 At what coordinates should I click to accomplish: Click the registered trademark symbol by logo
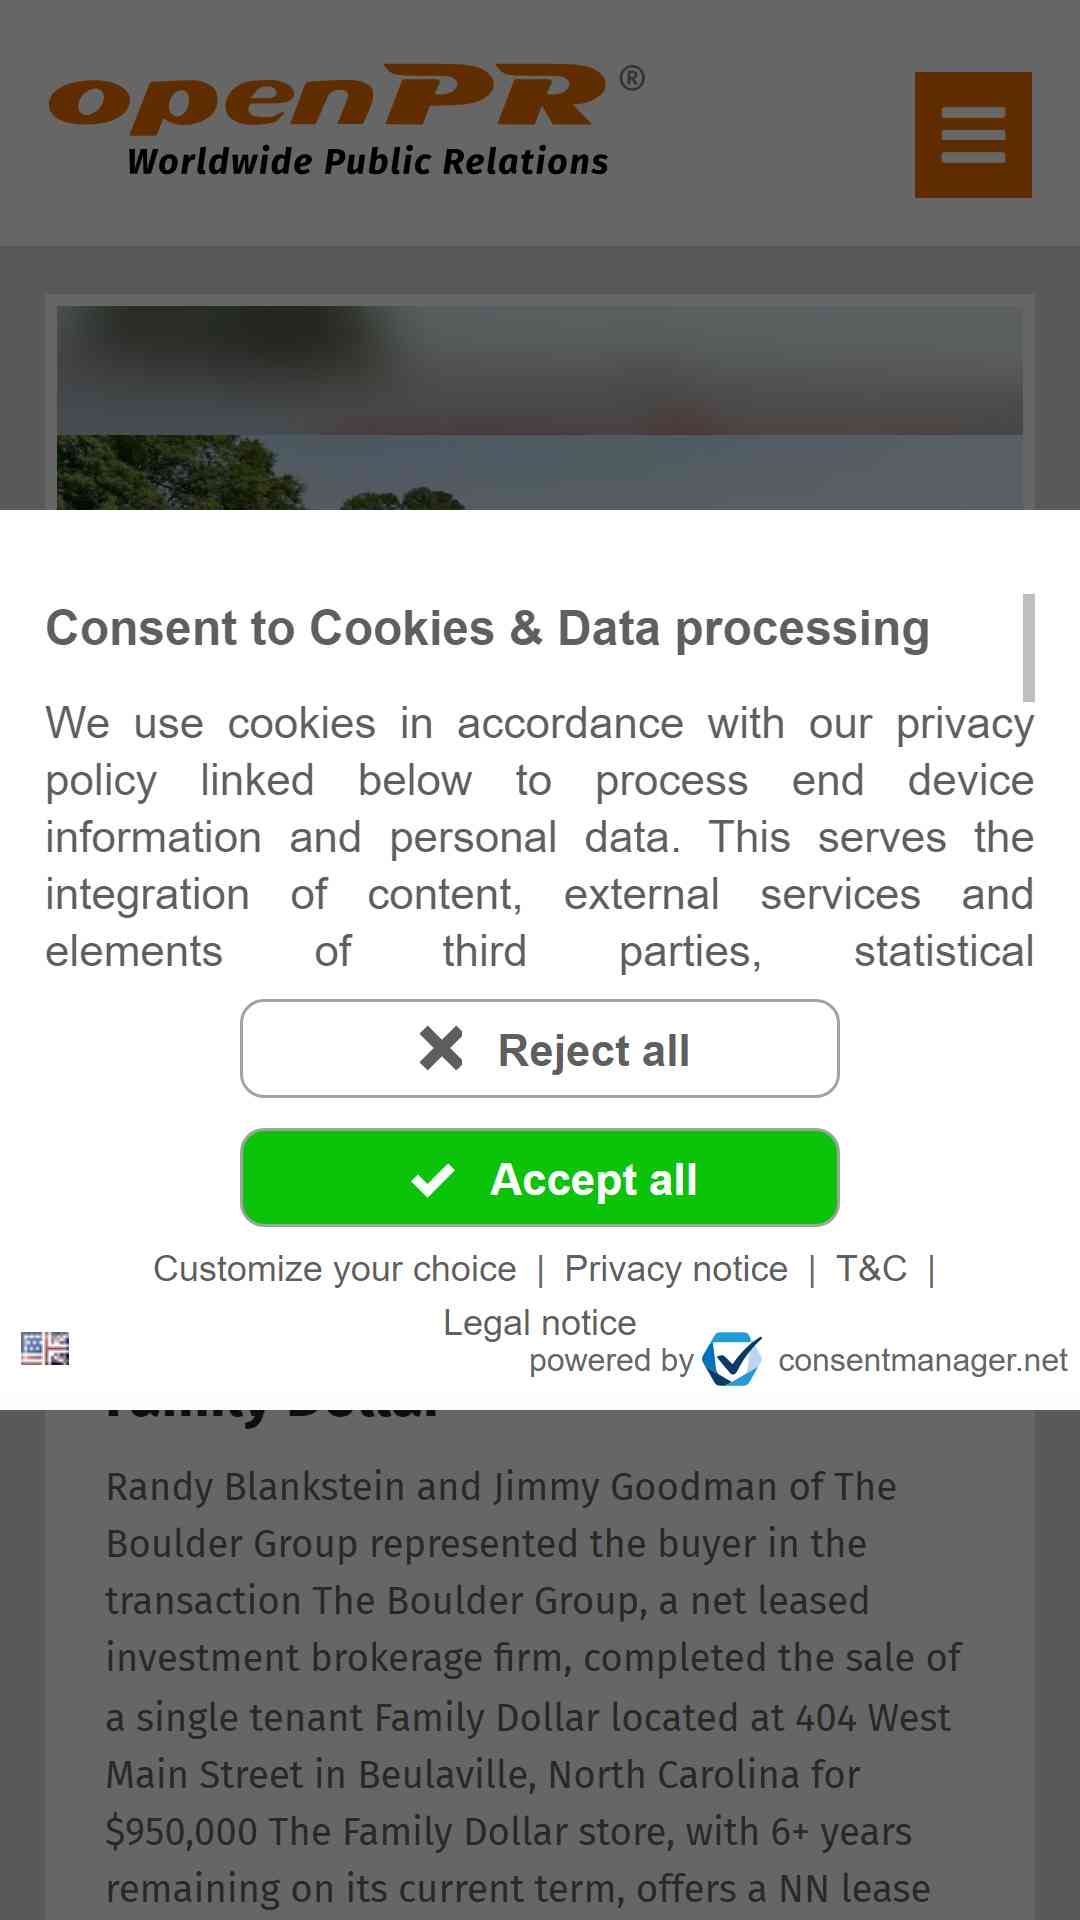click(632, 78)
